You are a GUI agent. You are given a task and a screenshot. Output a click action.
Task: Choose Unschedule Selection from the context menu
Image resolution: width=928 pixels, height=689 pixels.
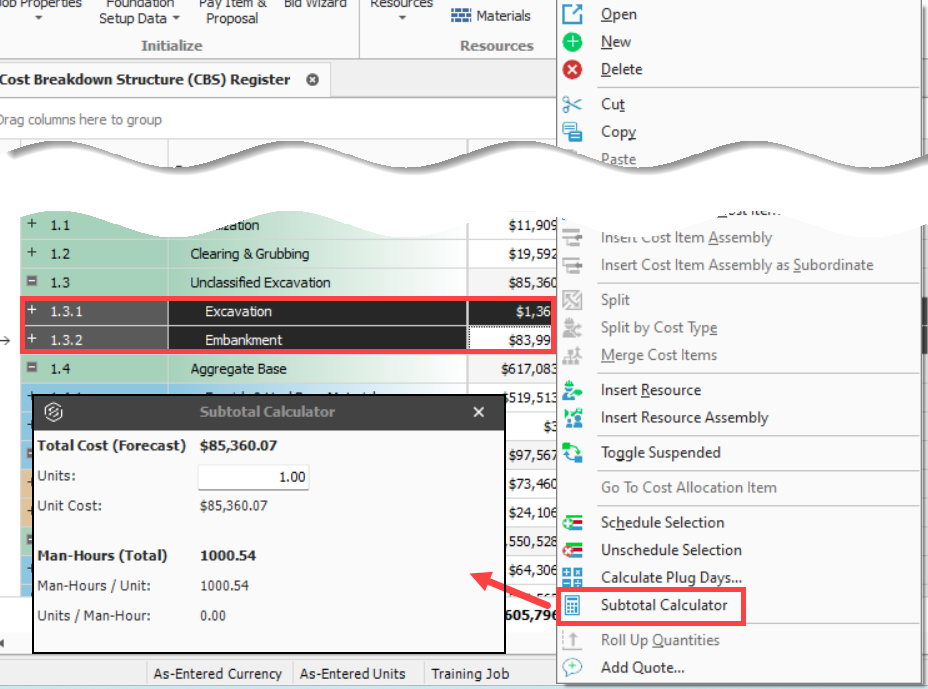(670, 550)
